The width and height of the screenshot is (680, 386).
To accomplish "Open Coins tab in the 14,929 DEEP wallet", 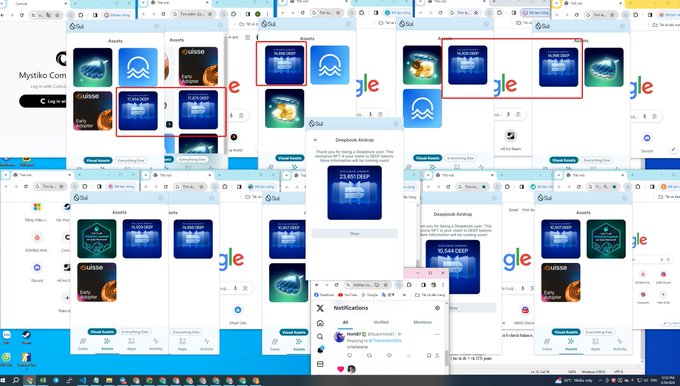I will coord(83,344).
